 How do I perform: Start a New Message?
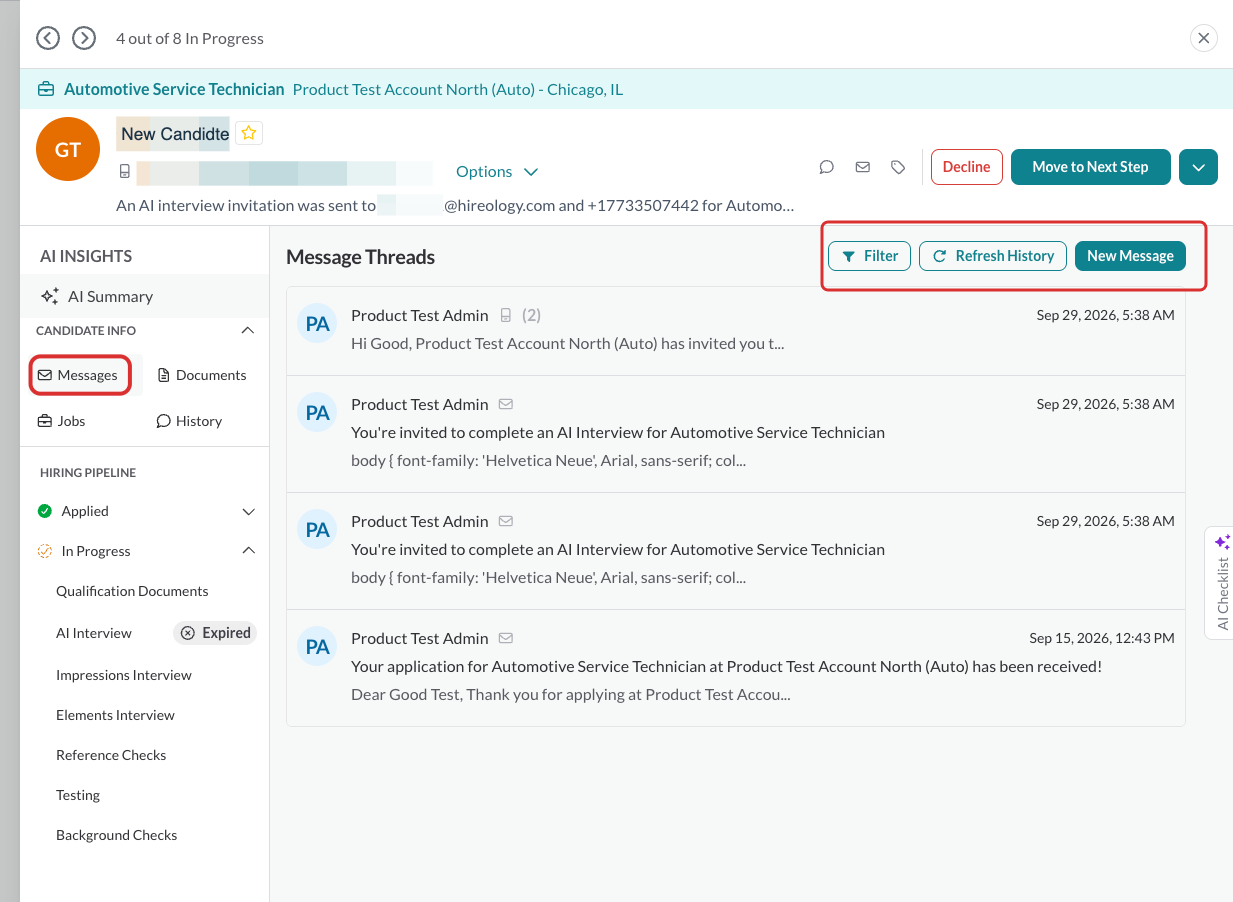tap(1130, 256)
